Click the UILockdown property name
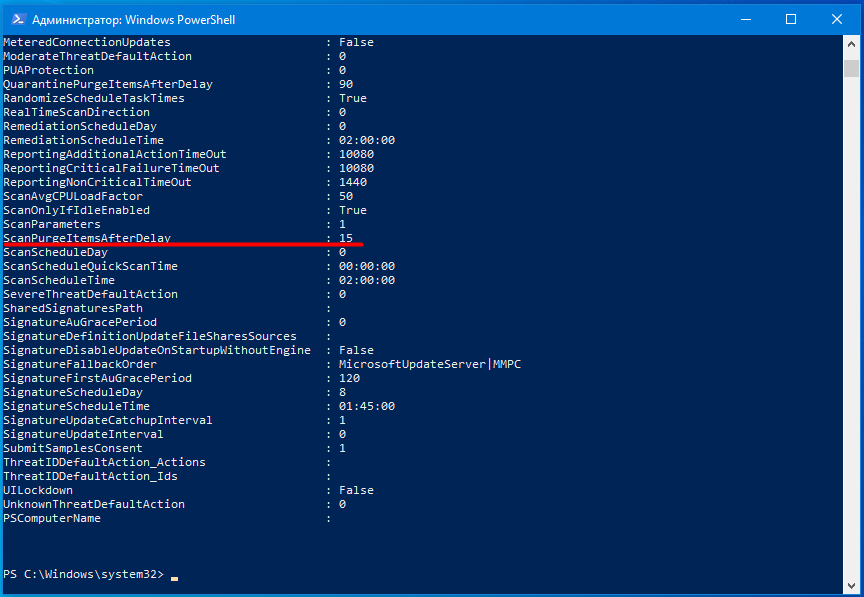This screenshot has width=864, height=597. 38,490
